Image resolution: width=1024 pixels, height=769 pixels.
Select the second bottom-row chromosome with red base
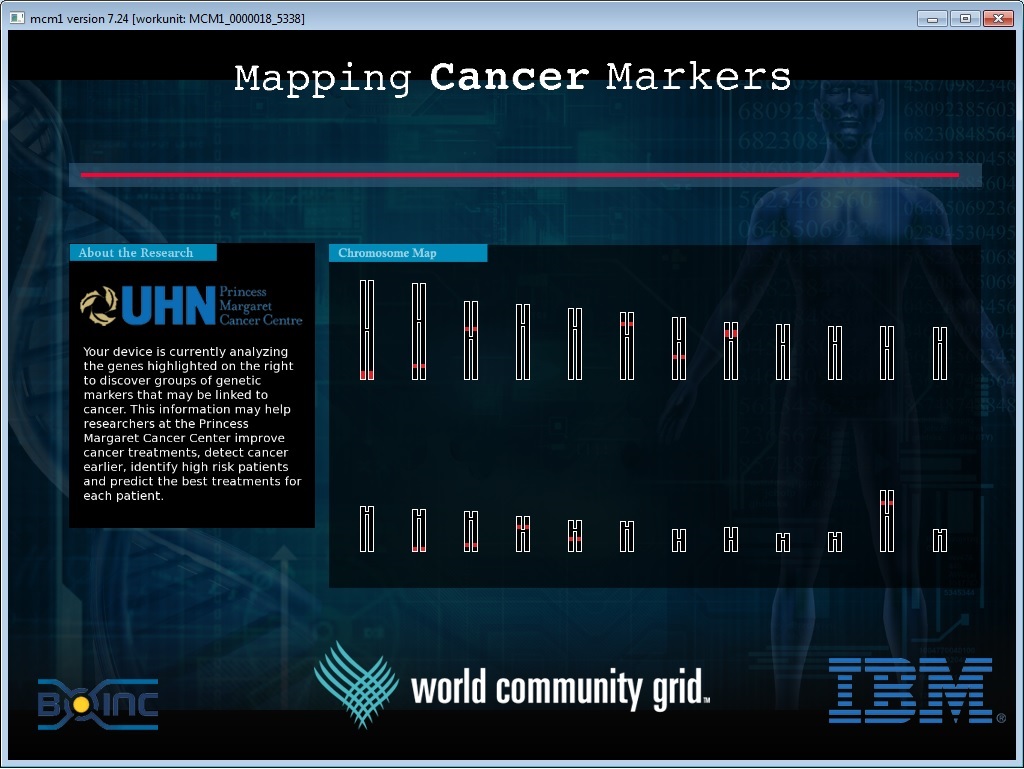(x=419, y=530)
